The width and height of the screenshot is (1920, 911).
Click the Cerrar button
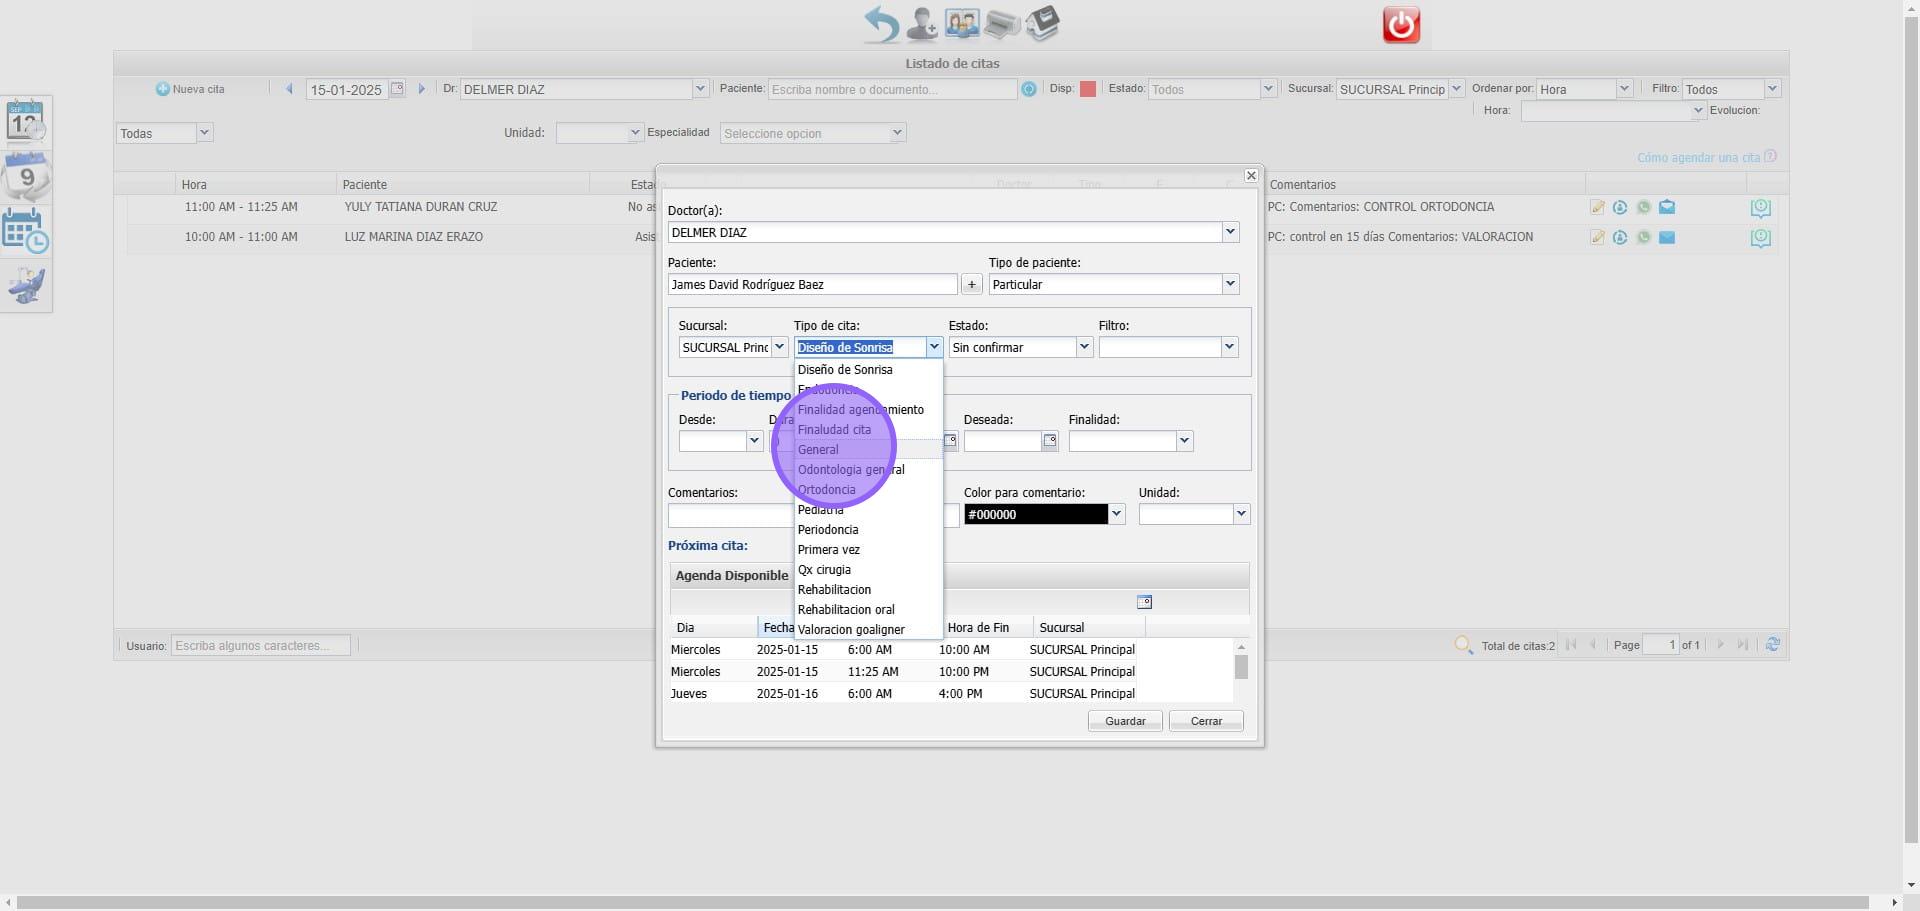point(1206,721)
